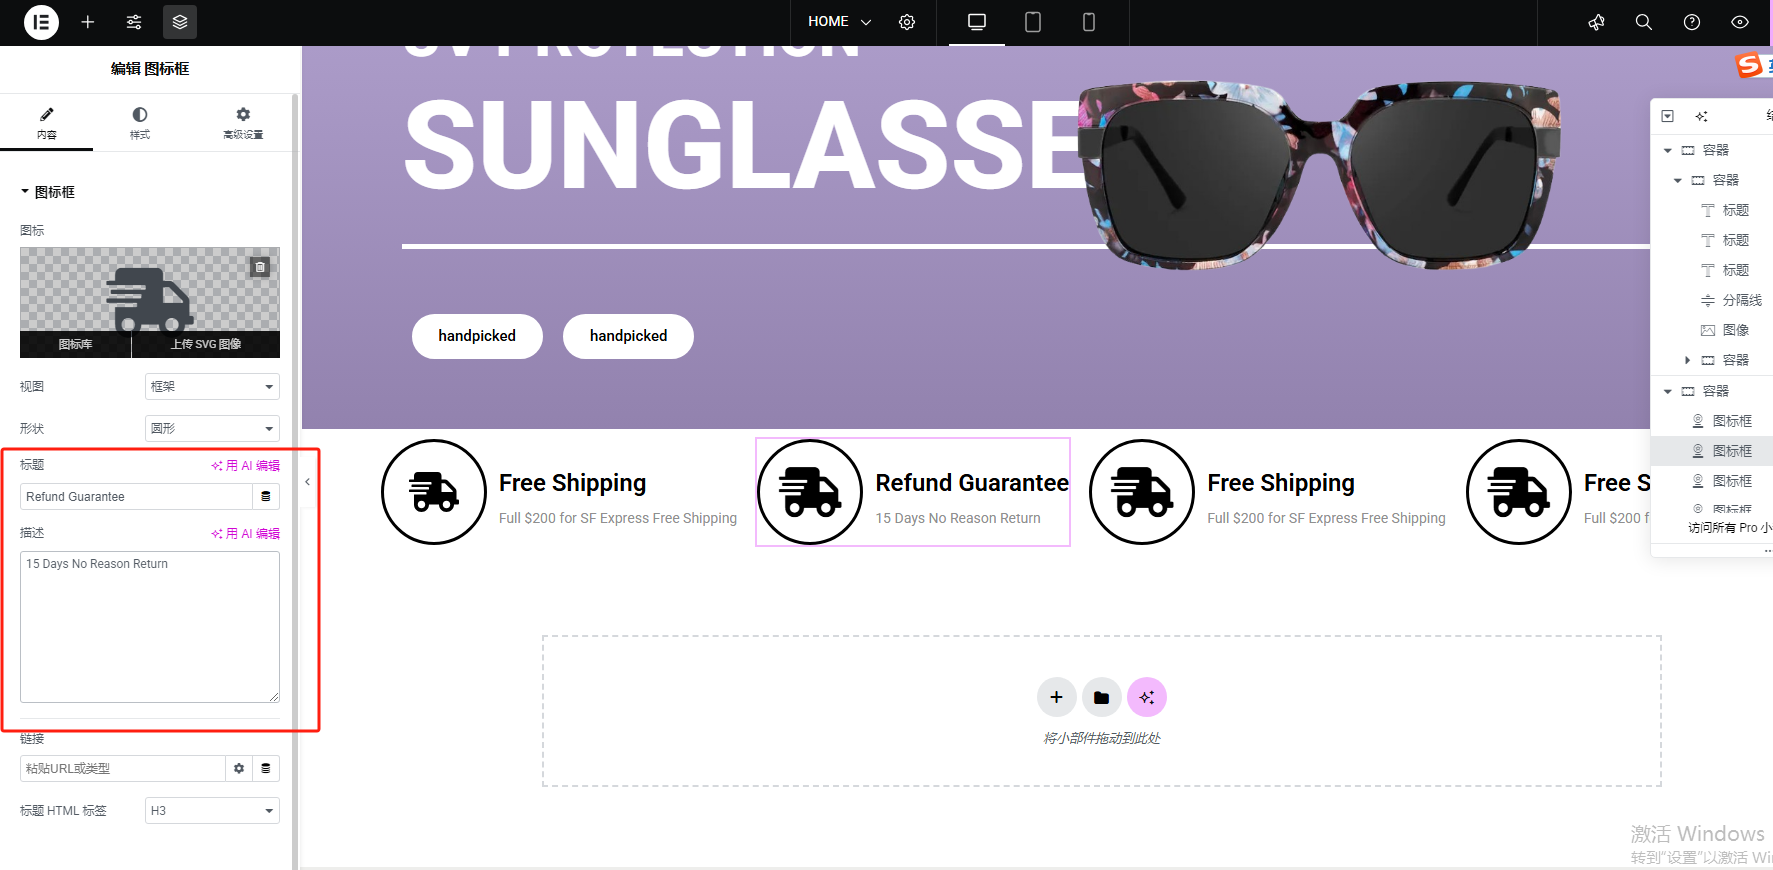1773x870 pixels.
Task: Switch to tablet device view
Action: click(1033, 22)
